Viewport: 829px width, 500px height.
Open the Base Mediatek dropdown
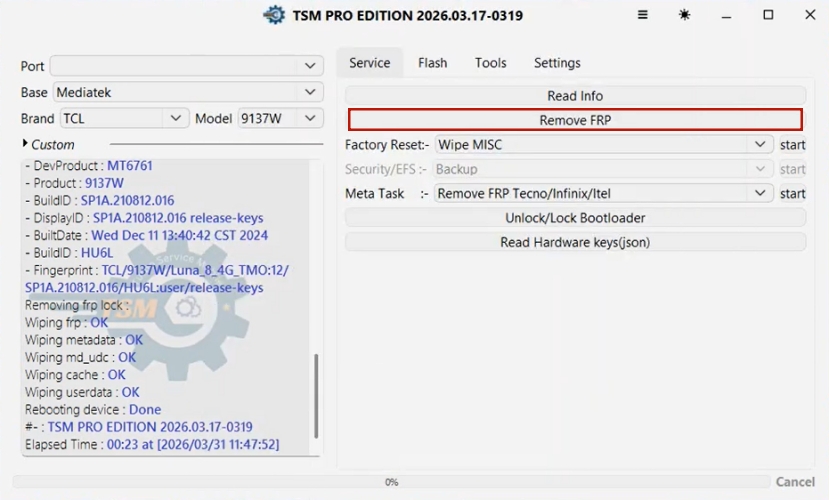tap(188, 92)
